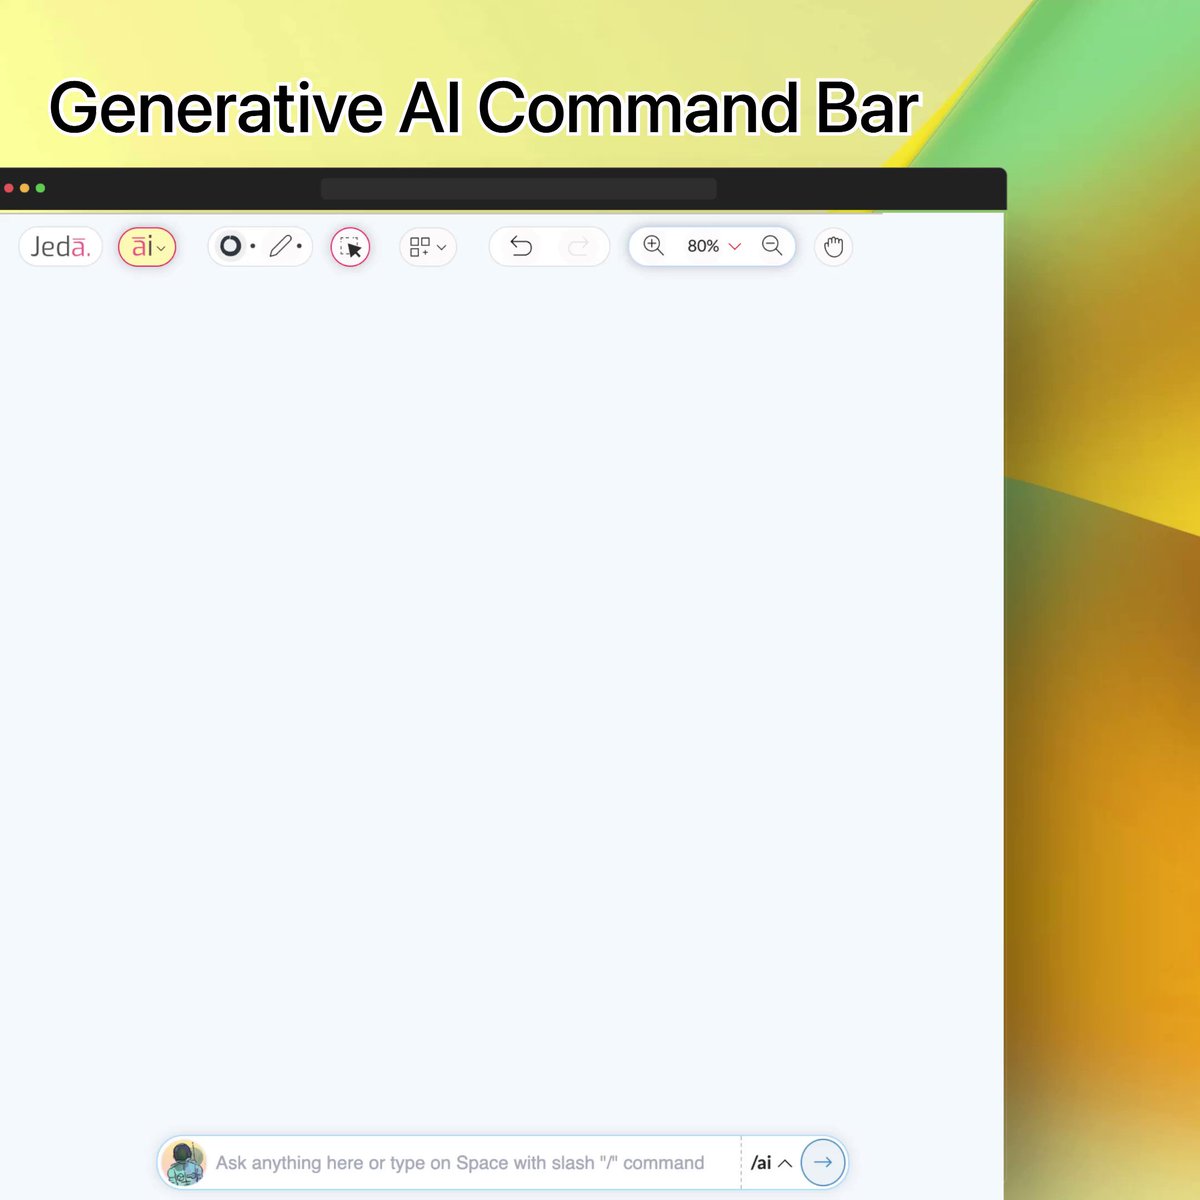Zoom out using the magnifier minus icon
This screenshot has width=1200, height=1200.
[x=772, y=246]
